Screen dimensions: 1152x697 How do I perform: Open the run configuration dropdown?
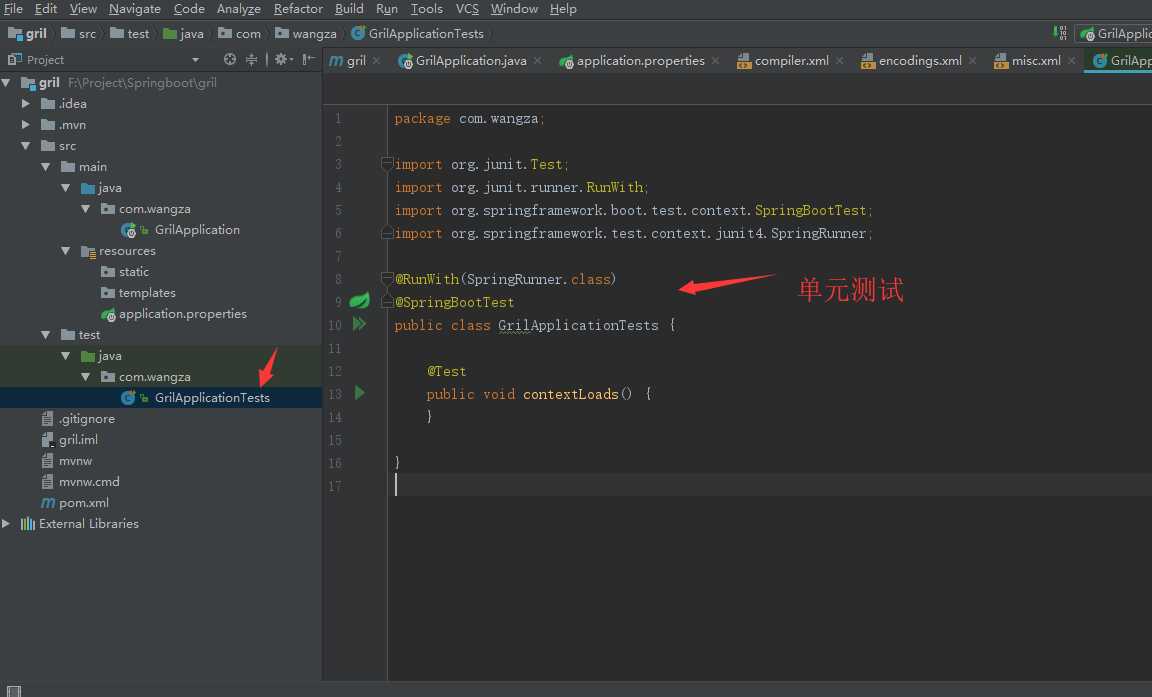1115,34
